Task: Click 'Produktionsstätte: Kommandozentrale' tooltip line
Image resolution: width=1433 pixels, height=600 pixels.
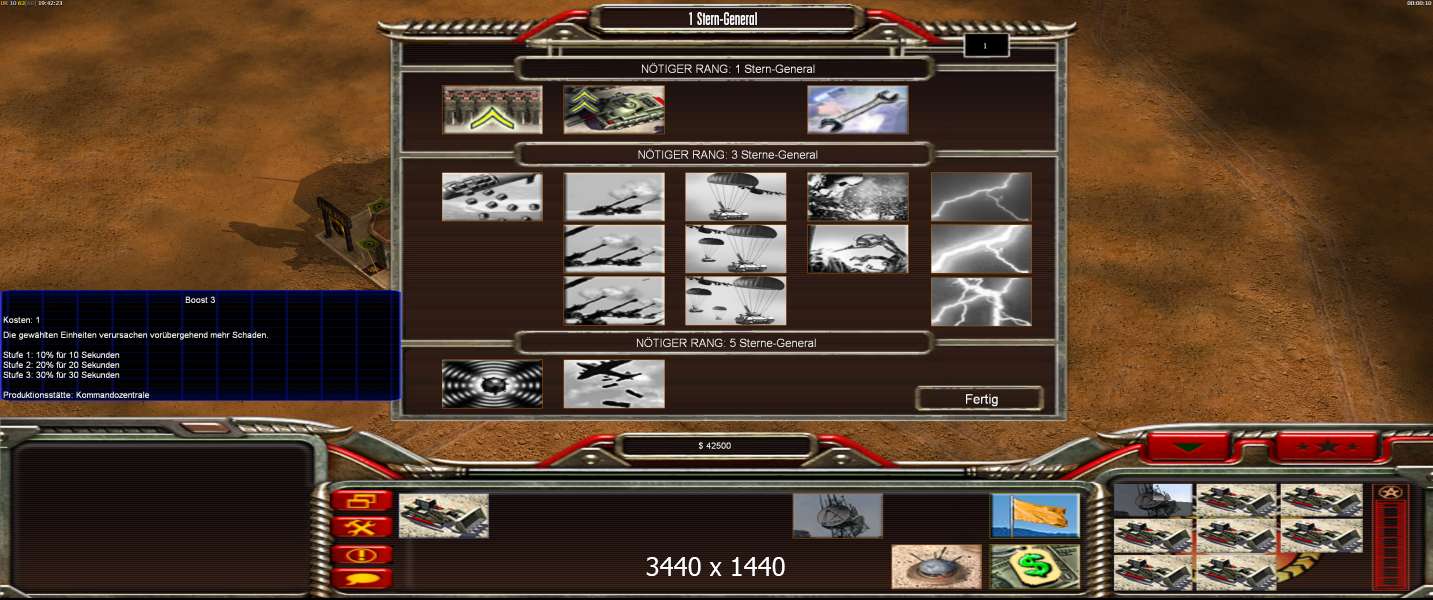Action: point(76,395)
